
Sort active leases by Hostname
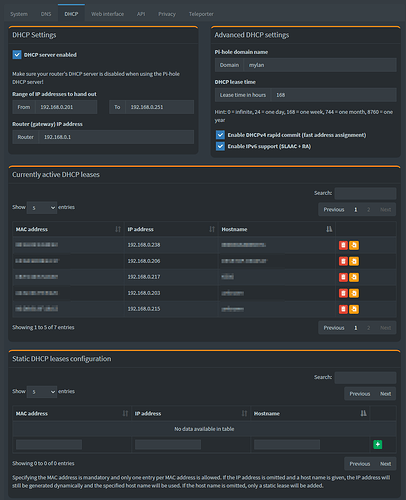(x=277, y=229)
